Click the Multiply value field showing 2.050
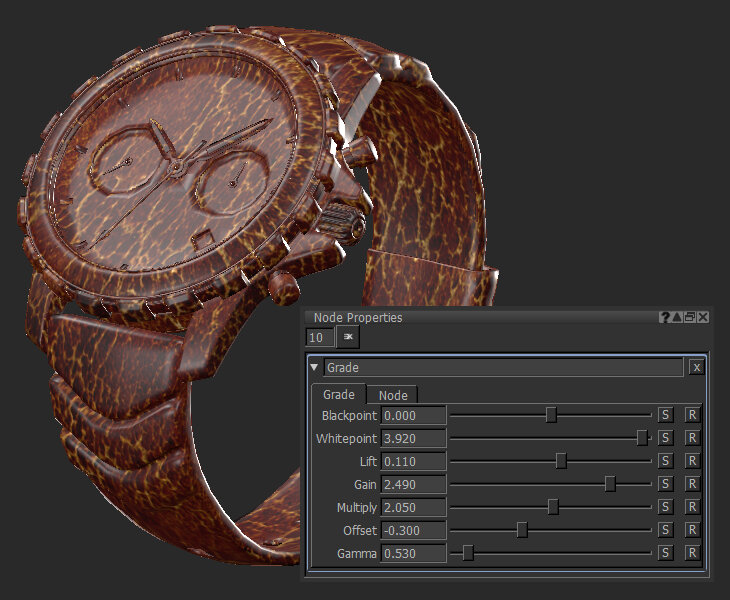 pos(413,507)
